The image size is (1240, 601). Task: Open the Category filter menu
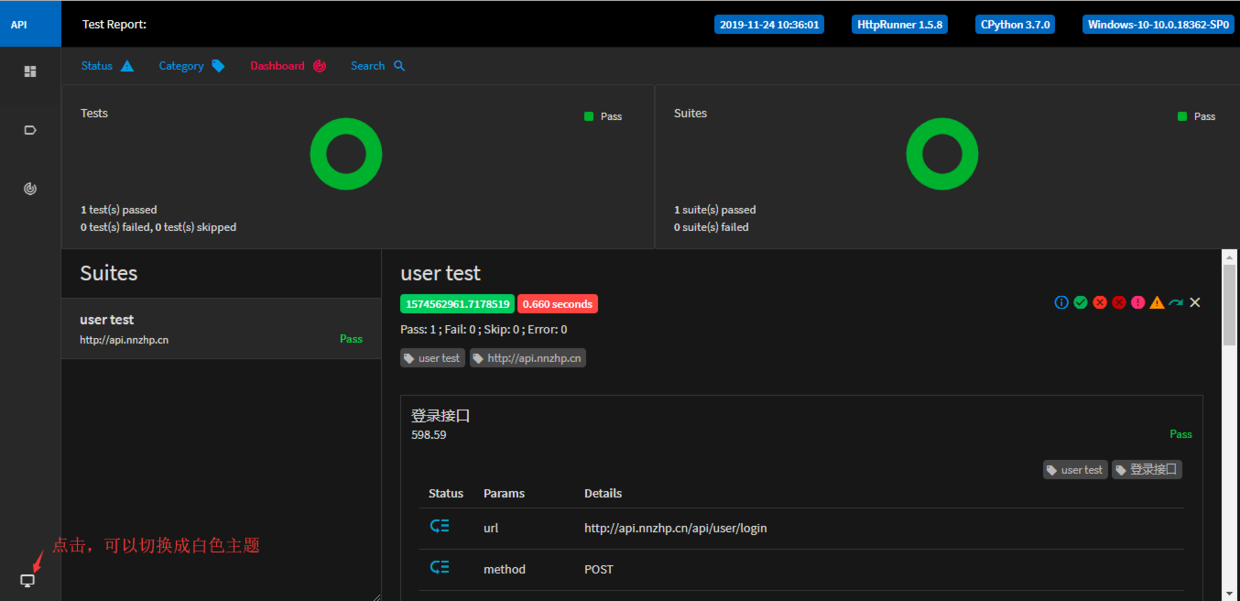tap(192, 66)
